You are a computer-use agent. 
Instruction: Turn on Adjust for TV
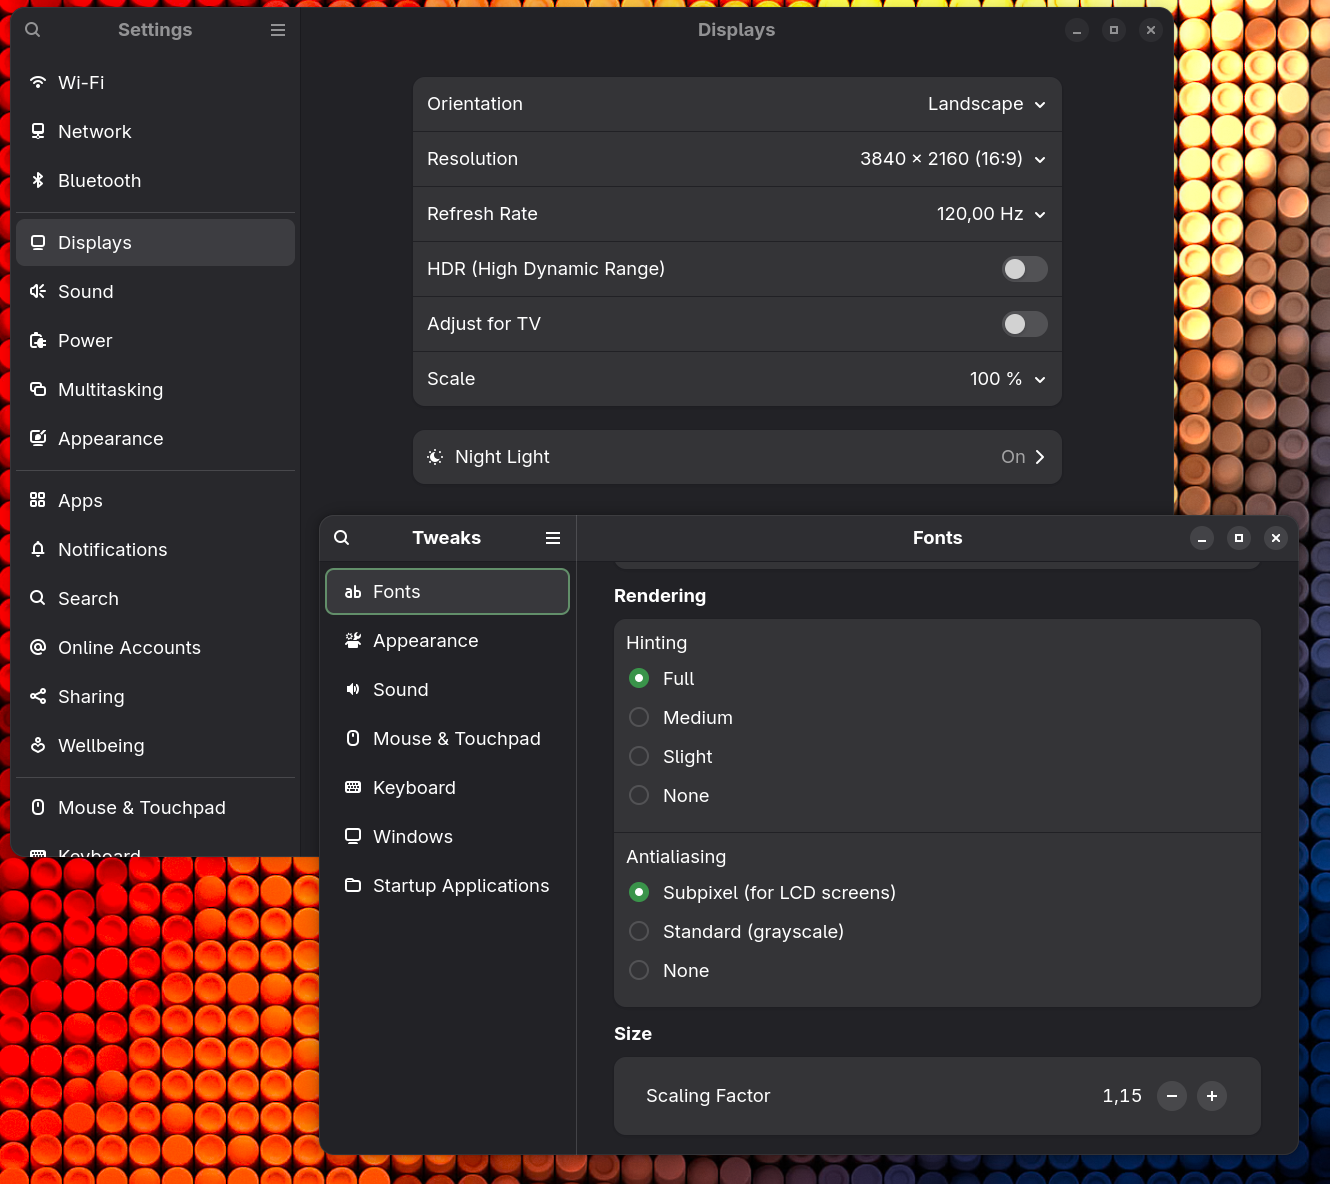(x=1024, y=324)
